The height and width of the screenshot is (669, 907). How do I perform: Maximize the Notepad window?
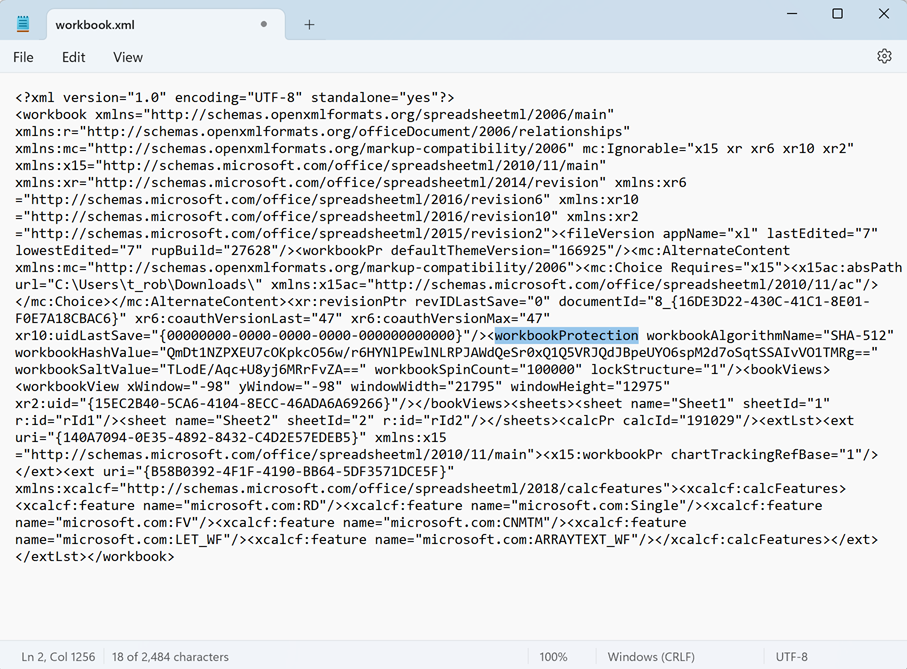[837, 14]
